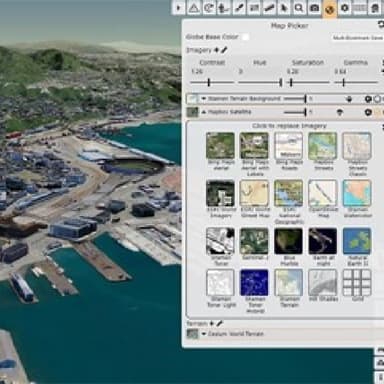The width and height of the screenshot is (384, 384).
Task: Click the circular arrow toolbar icon
Action: (209, 8)
